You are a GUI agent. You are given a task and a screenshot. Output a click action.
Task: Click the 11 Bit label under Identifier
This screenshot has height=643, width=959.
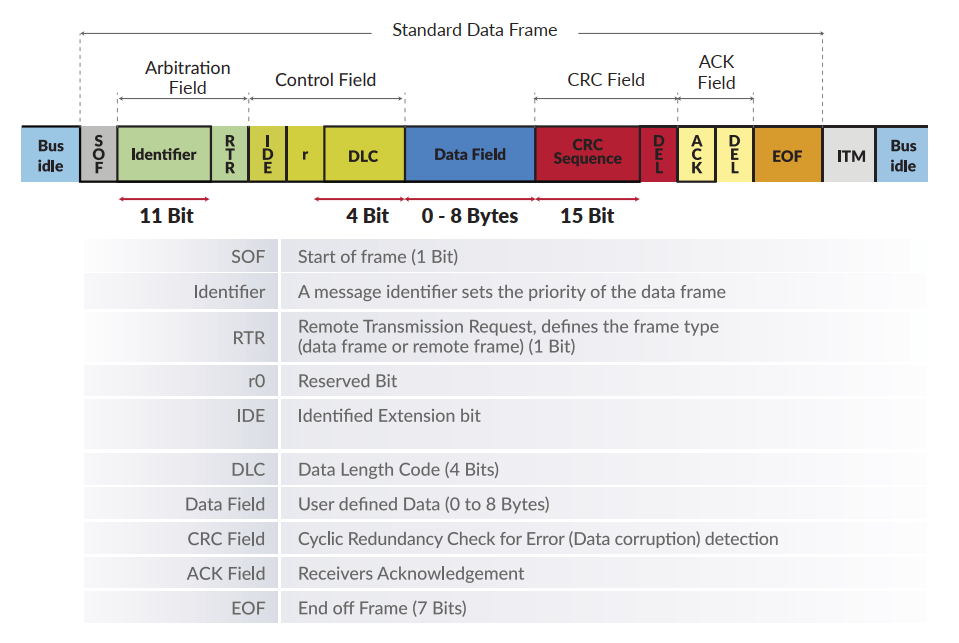click(166, 215)
